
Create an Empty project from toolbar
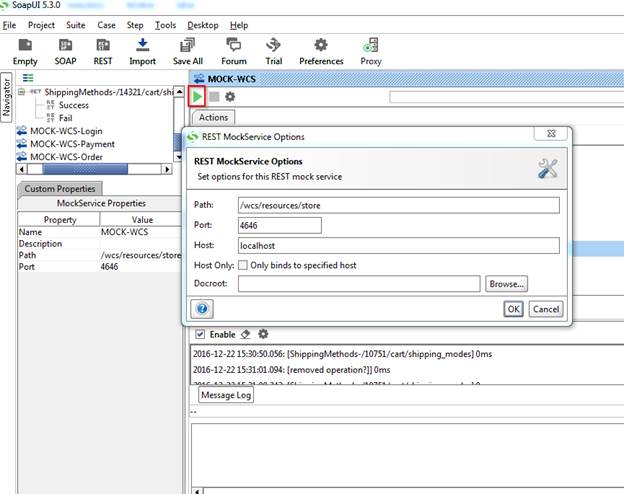pos(25,52)
